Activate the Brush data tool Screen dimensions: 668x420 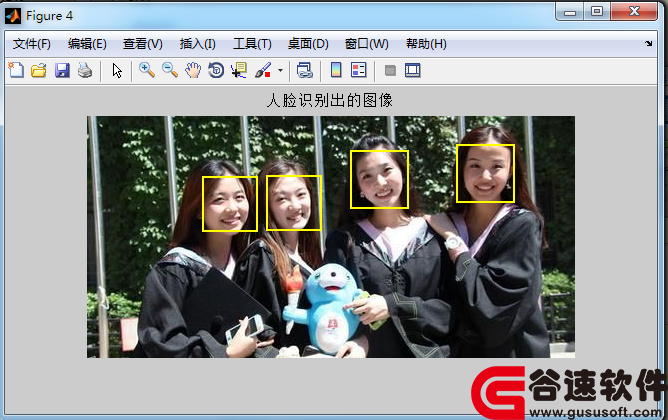coord(263,70)
